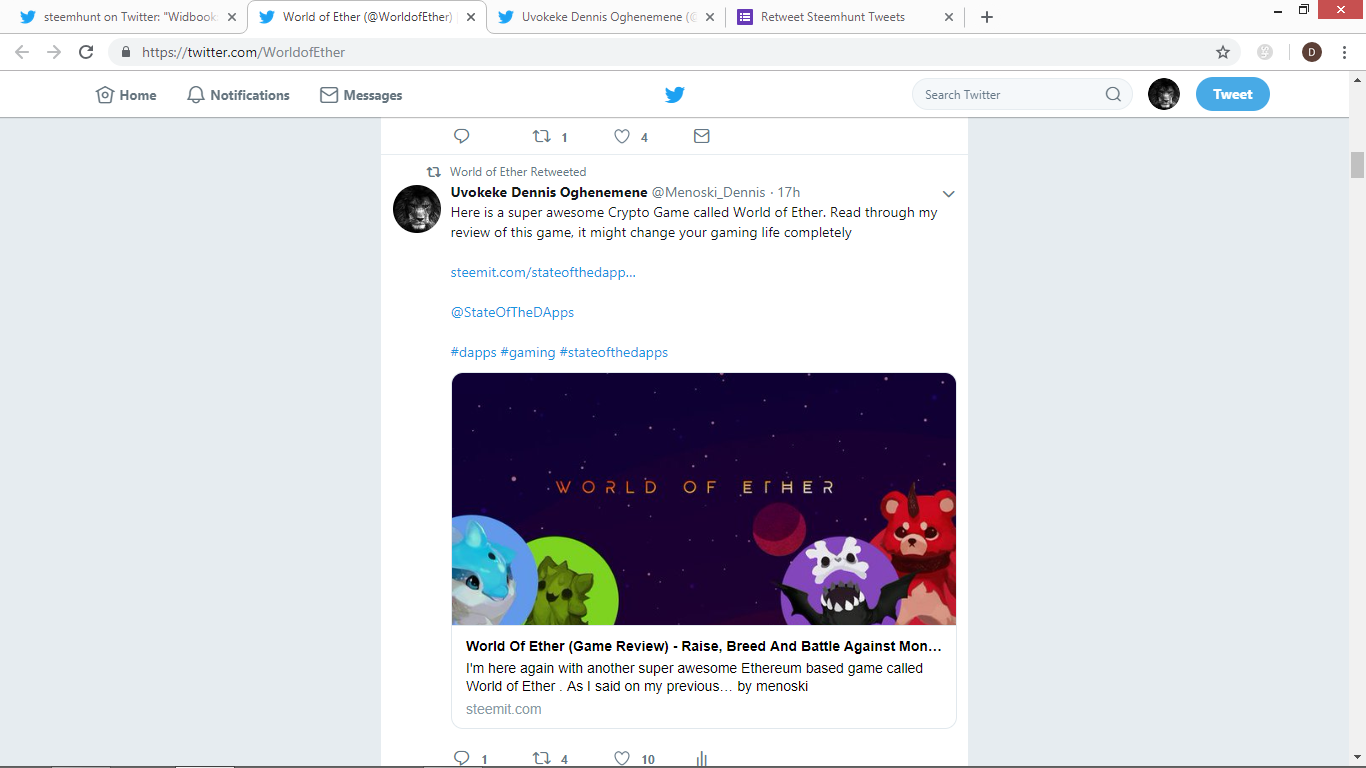Click the World of Ether Retweeted label
The image size is (1366, 768).
tap(518, 172)
